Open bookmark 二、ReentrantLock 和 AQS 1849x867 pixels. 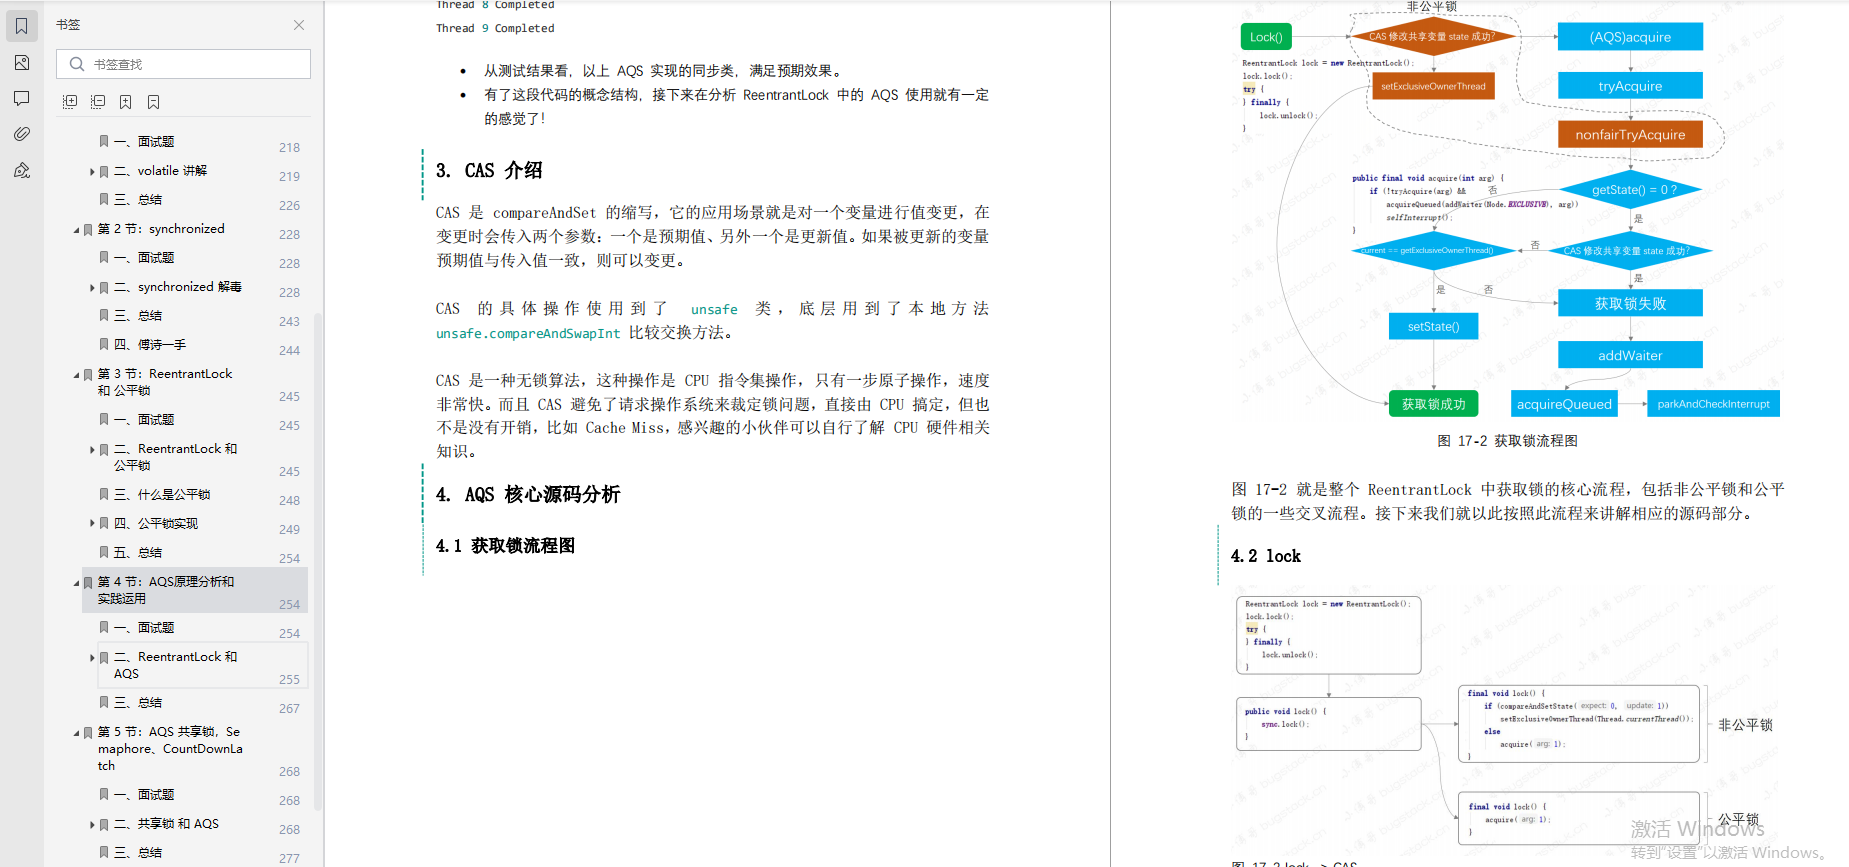click(176, 665)
